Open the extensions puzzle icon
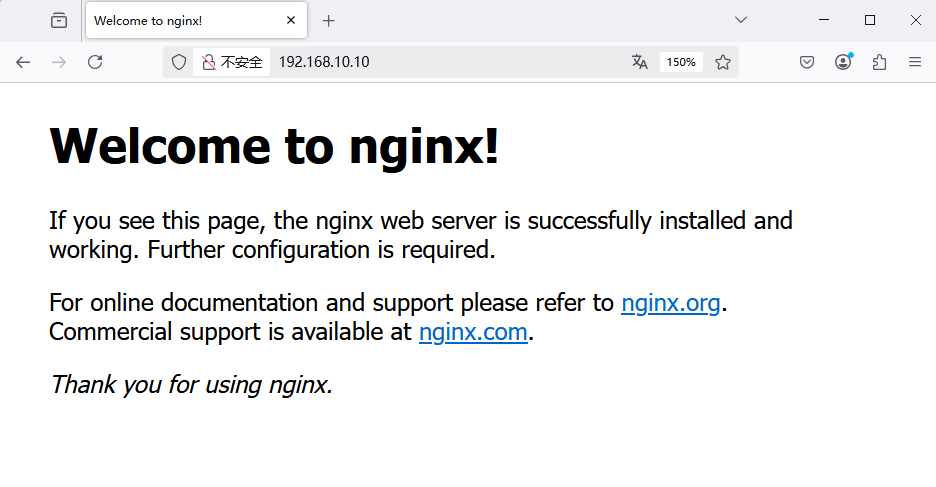This screenshot has width=936, height=487. (879, 62)
